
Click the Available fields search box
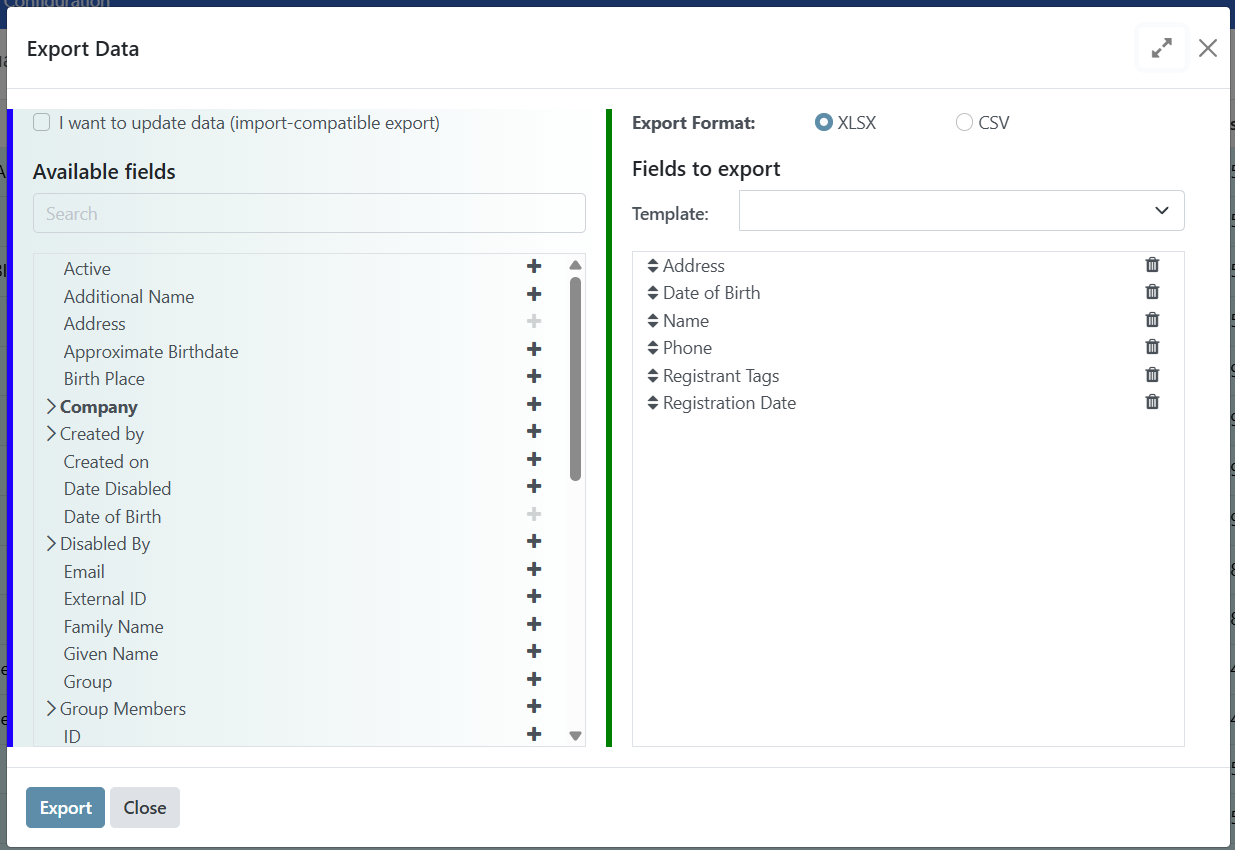pos(309,212)
